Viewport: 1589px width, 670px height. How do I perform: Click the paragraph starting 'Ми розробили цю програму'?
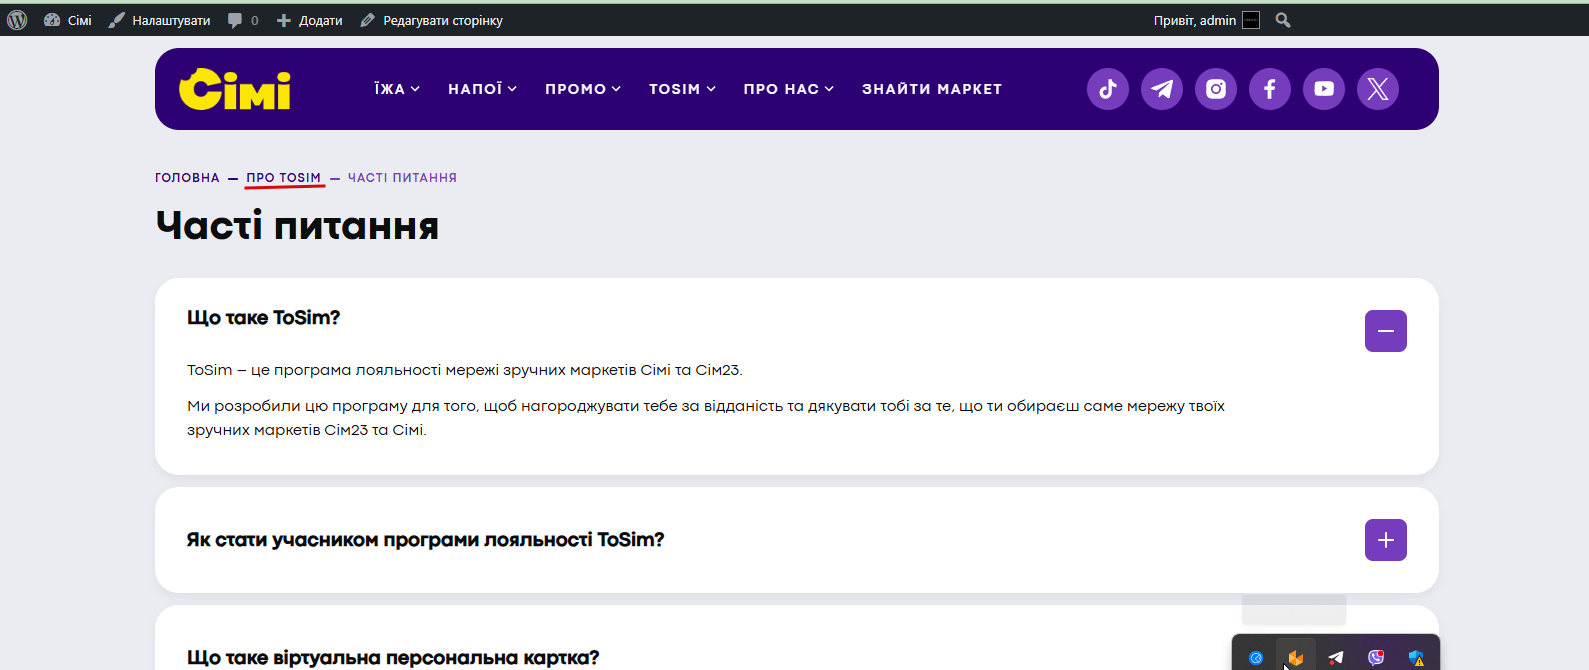point(706,418)
